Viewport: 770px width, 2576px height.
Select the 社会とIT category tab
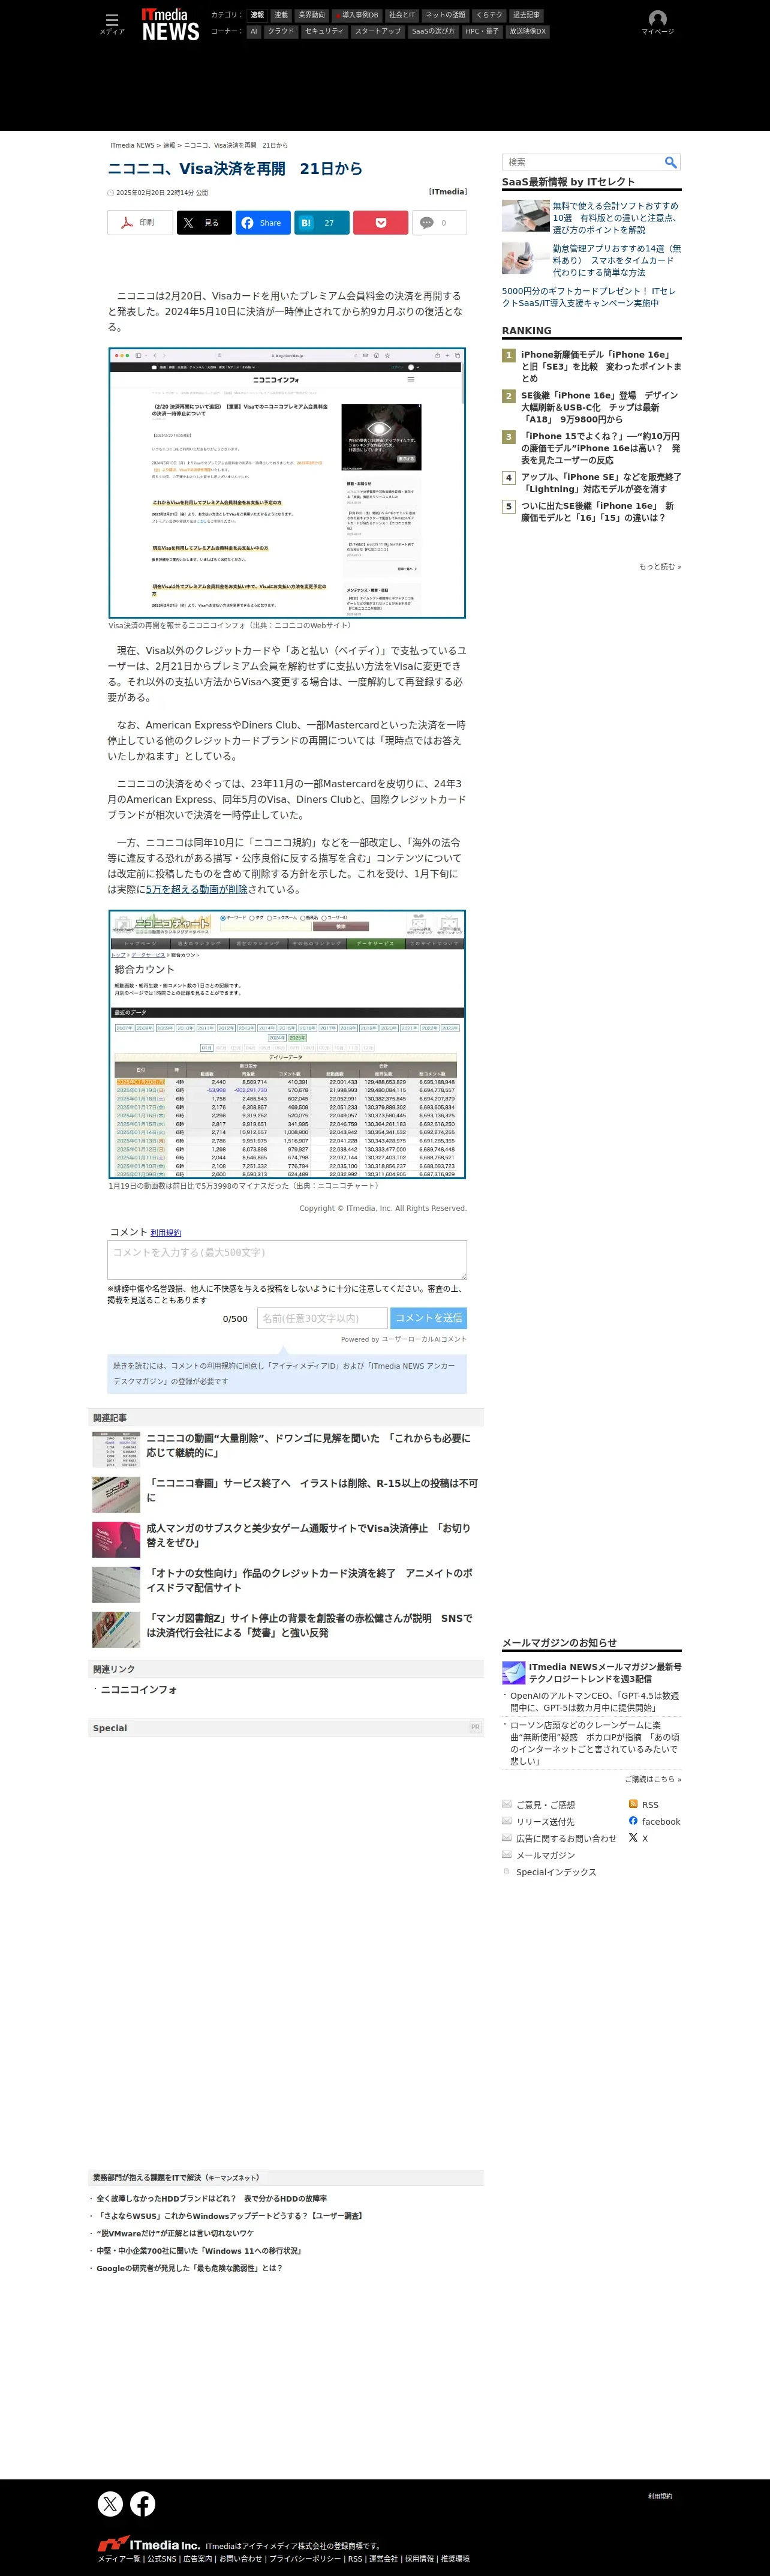click(402, 15)
